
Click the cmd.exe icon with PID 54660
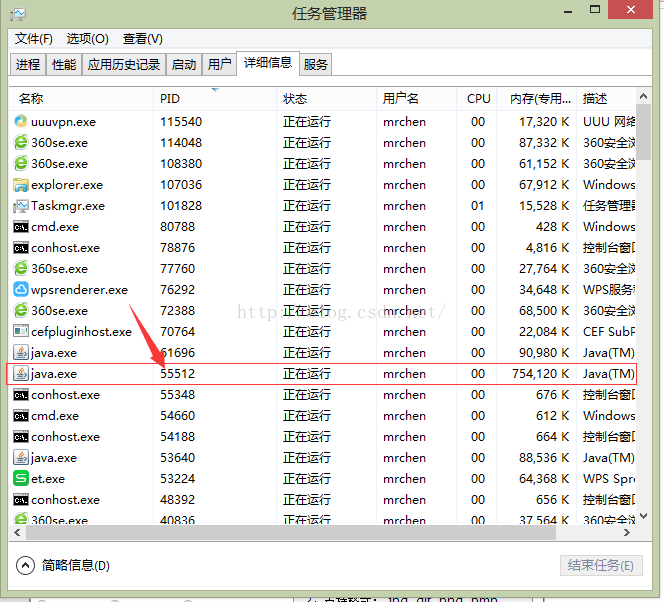(21, 416)
